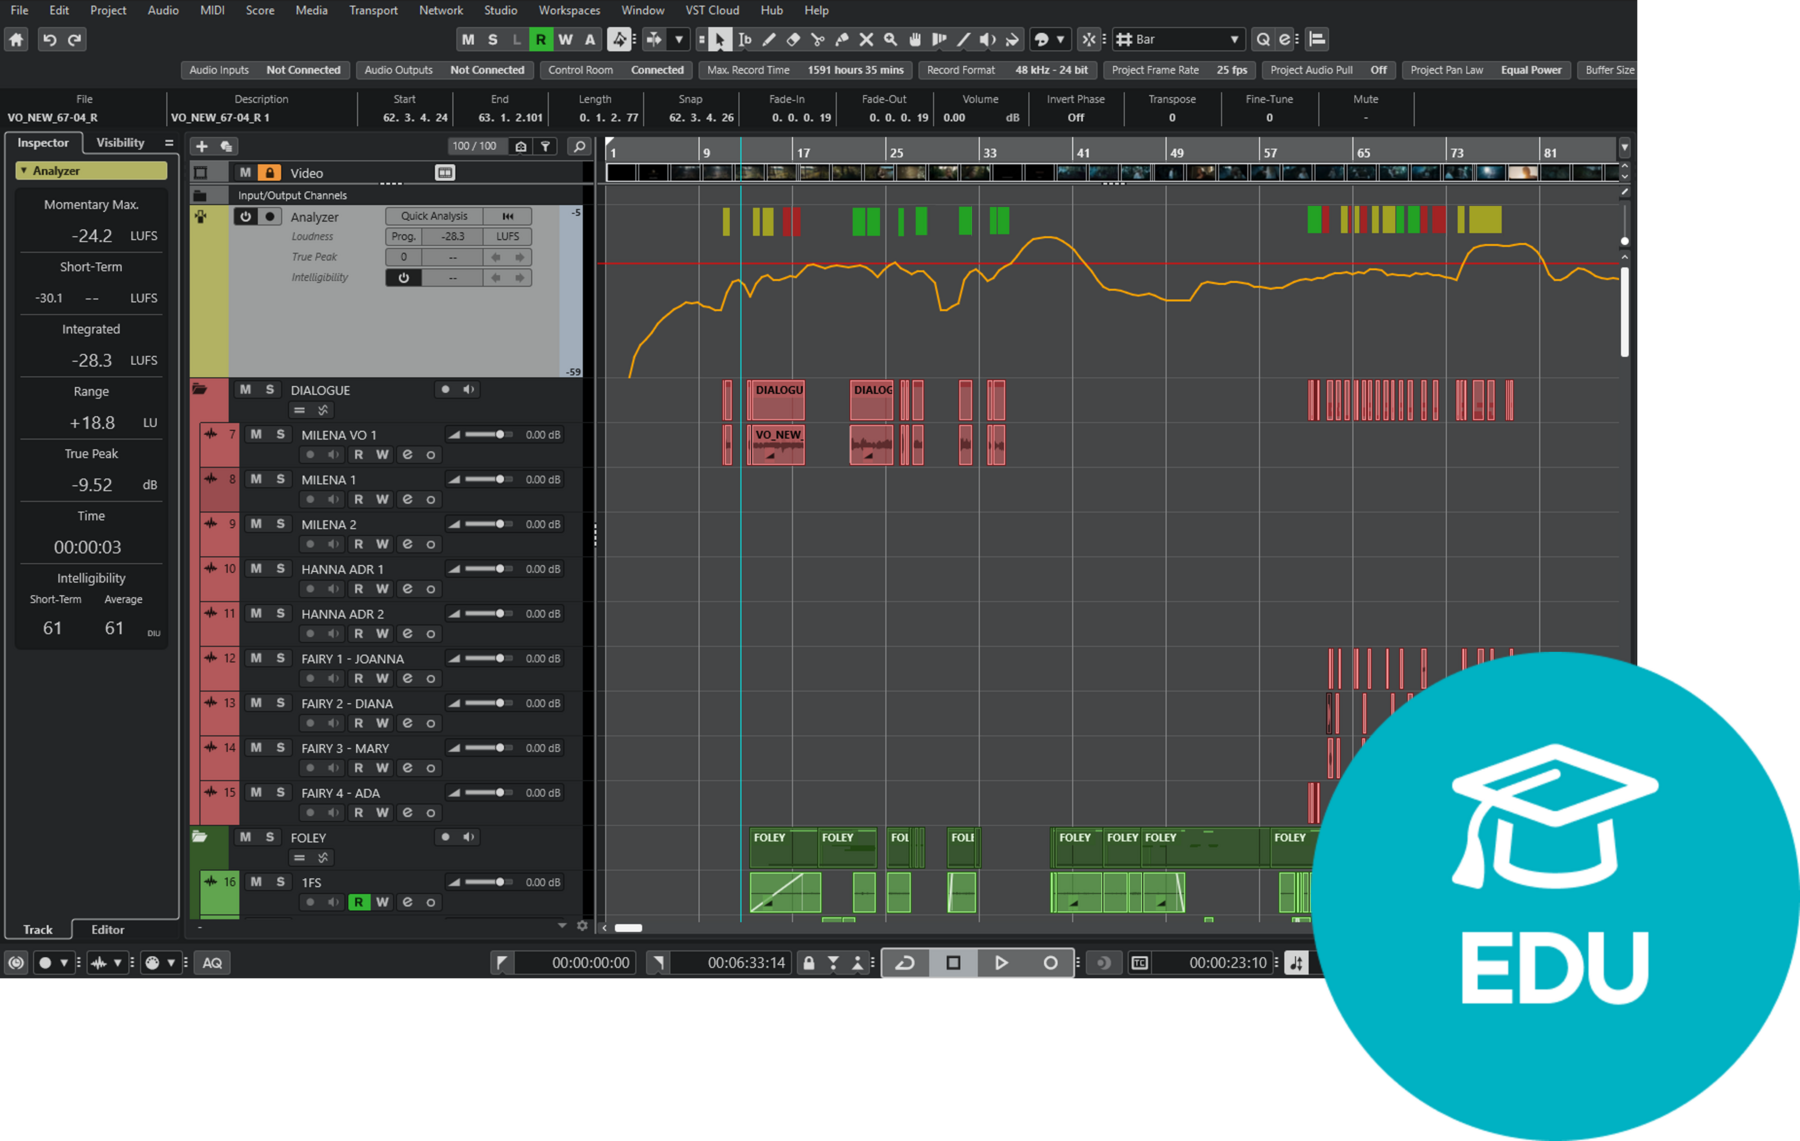Toggle the global Write automation W button
Viewport: 1800px width, 1141px height.
pyautogui.click(x=565, y=40)
